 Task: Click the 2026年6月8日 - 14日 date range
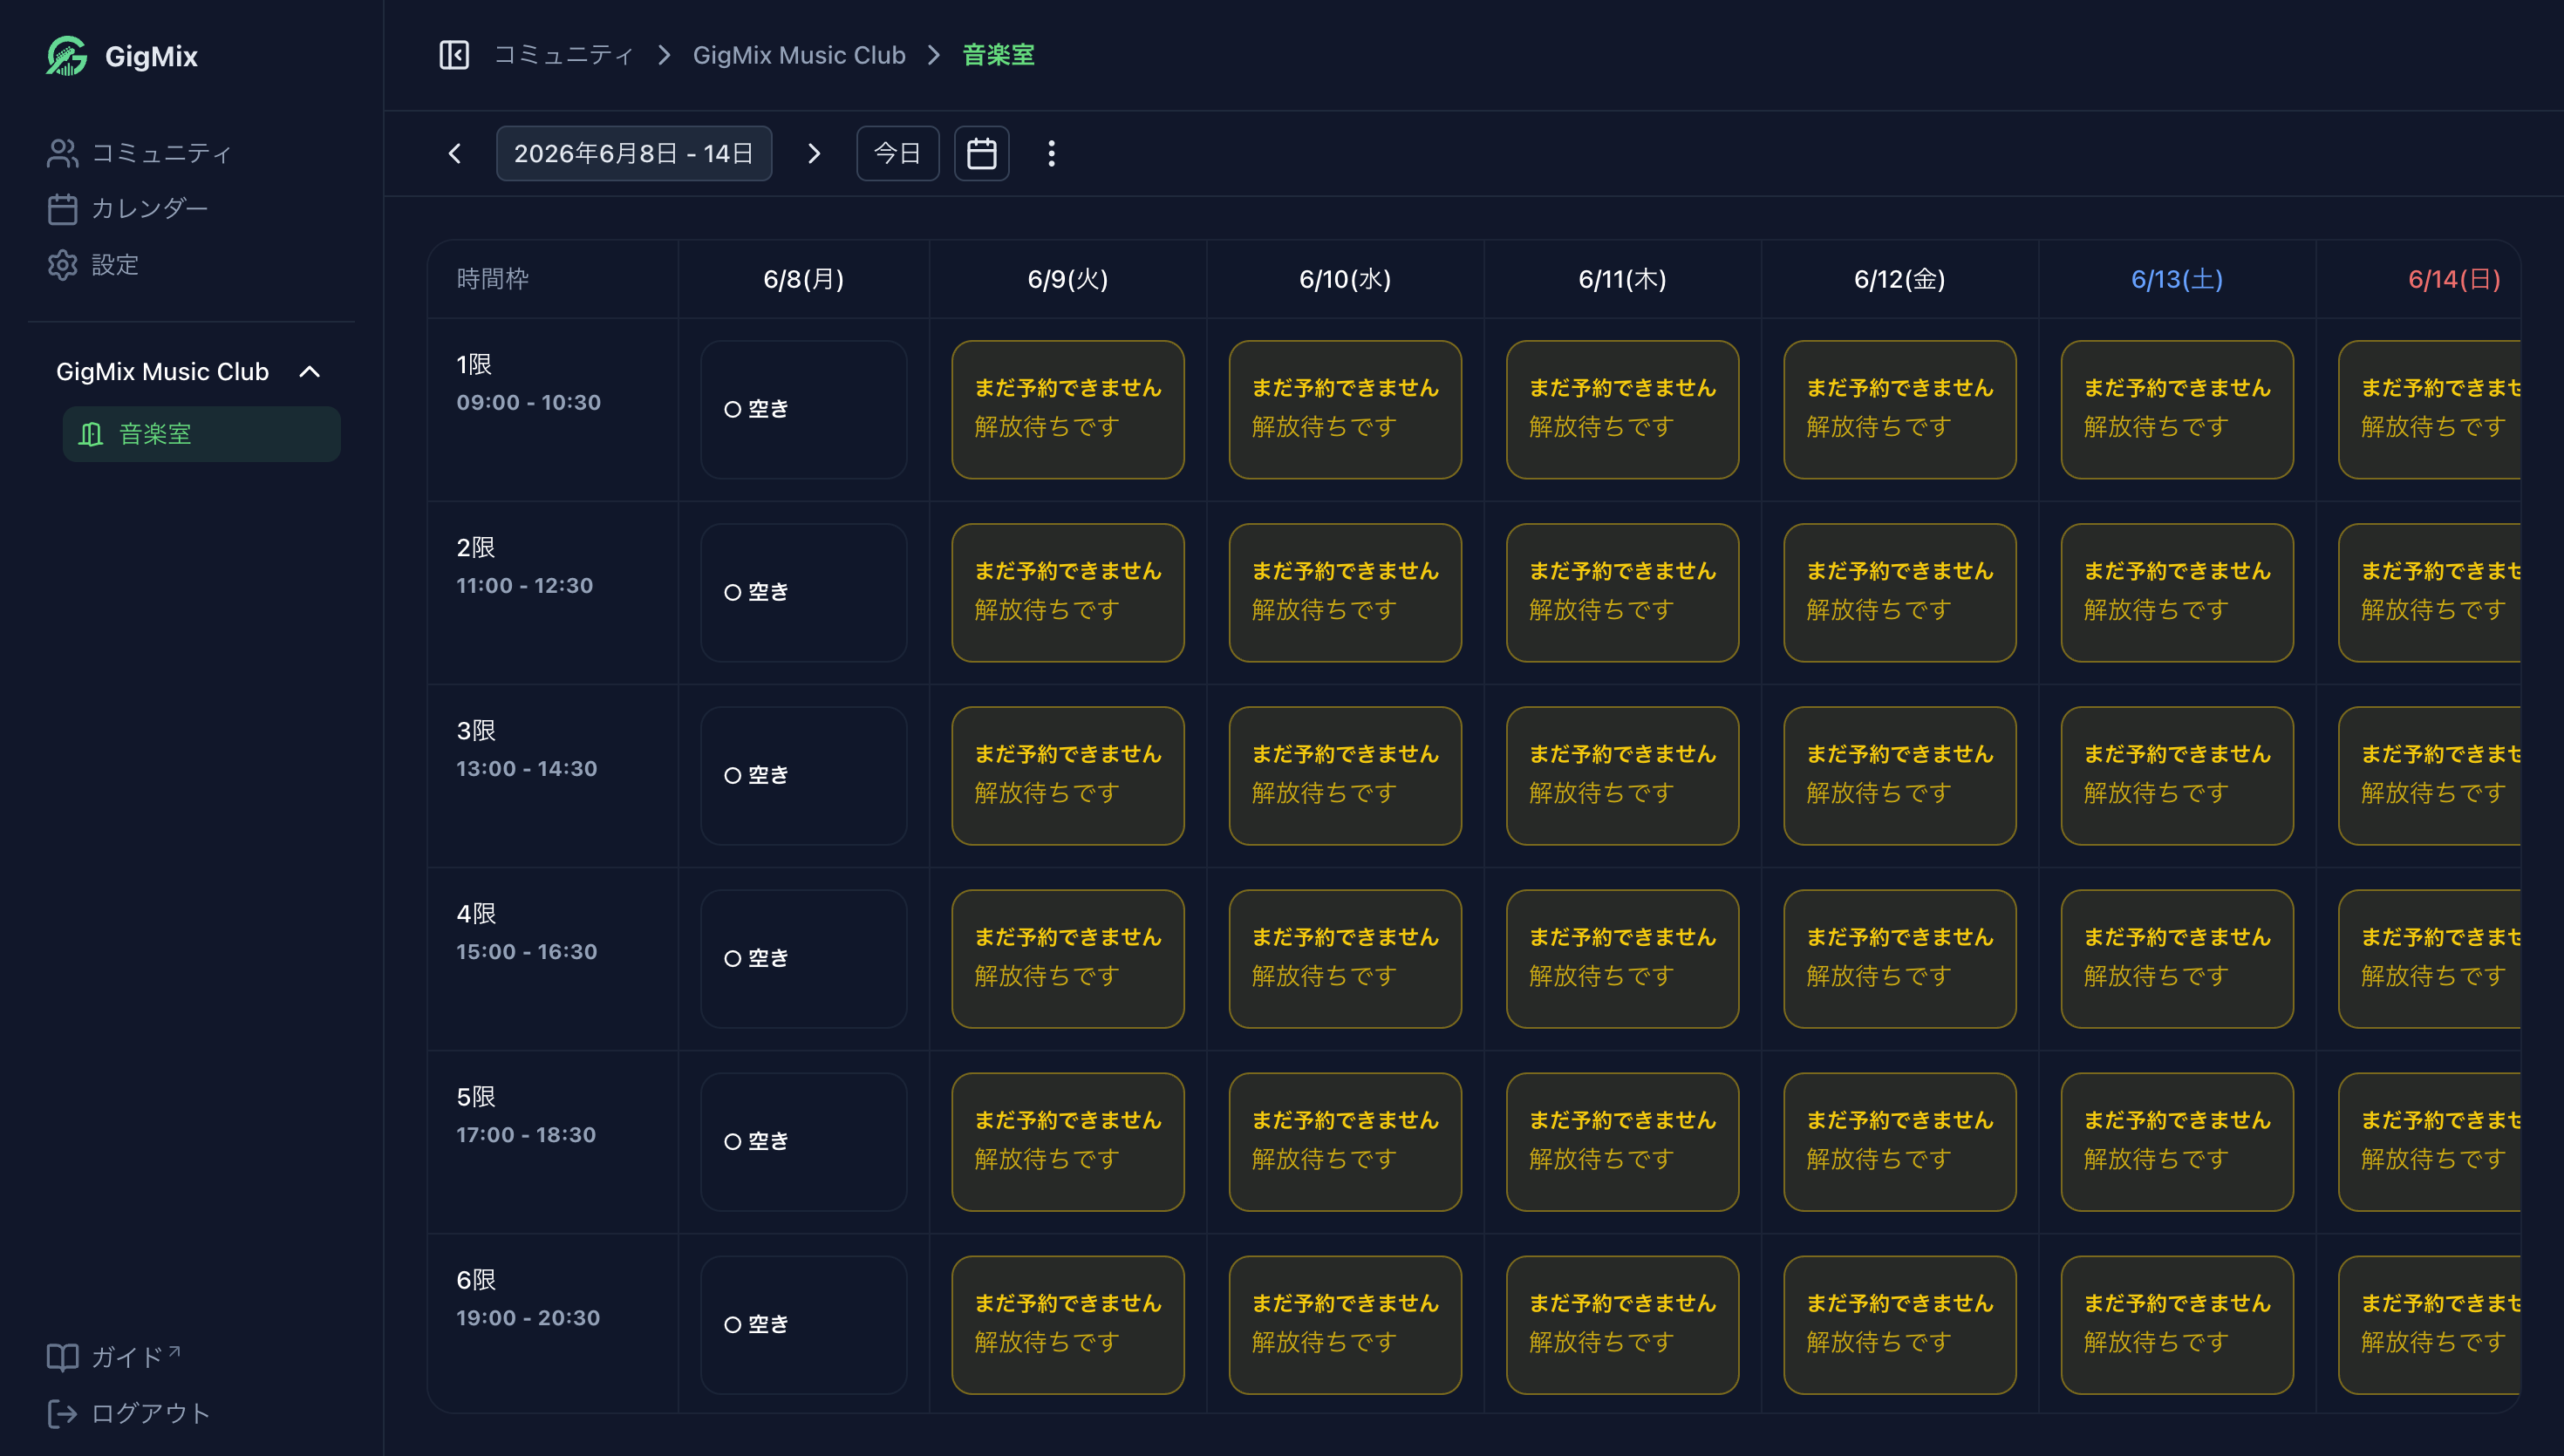634,153
